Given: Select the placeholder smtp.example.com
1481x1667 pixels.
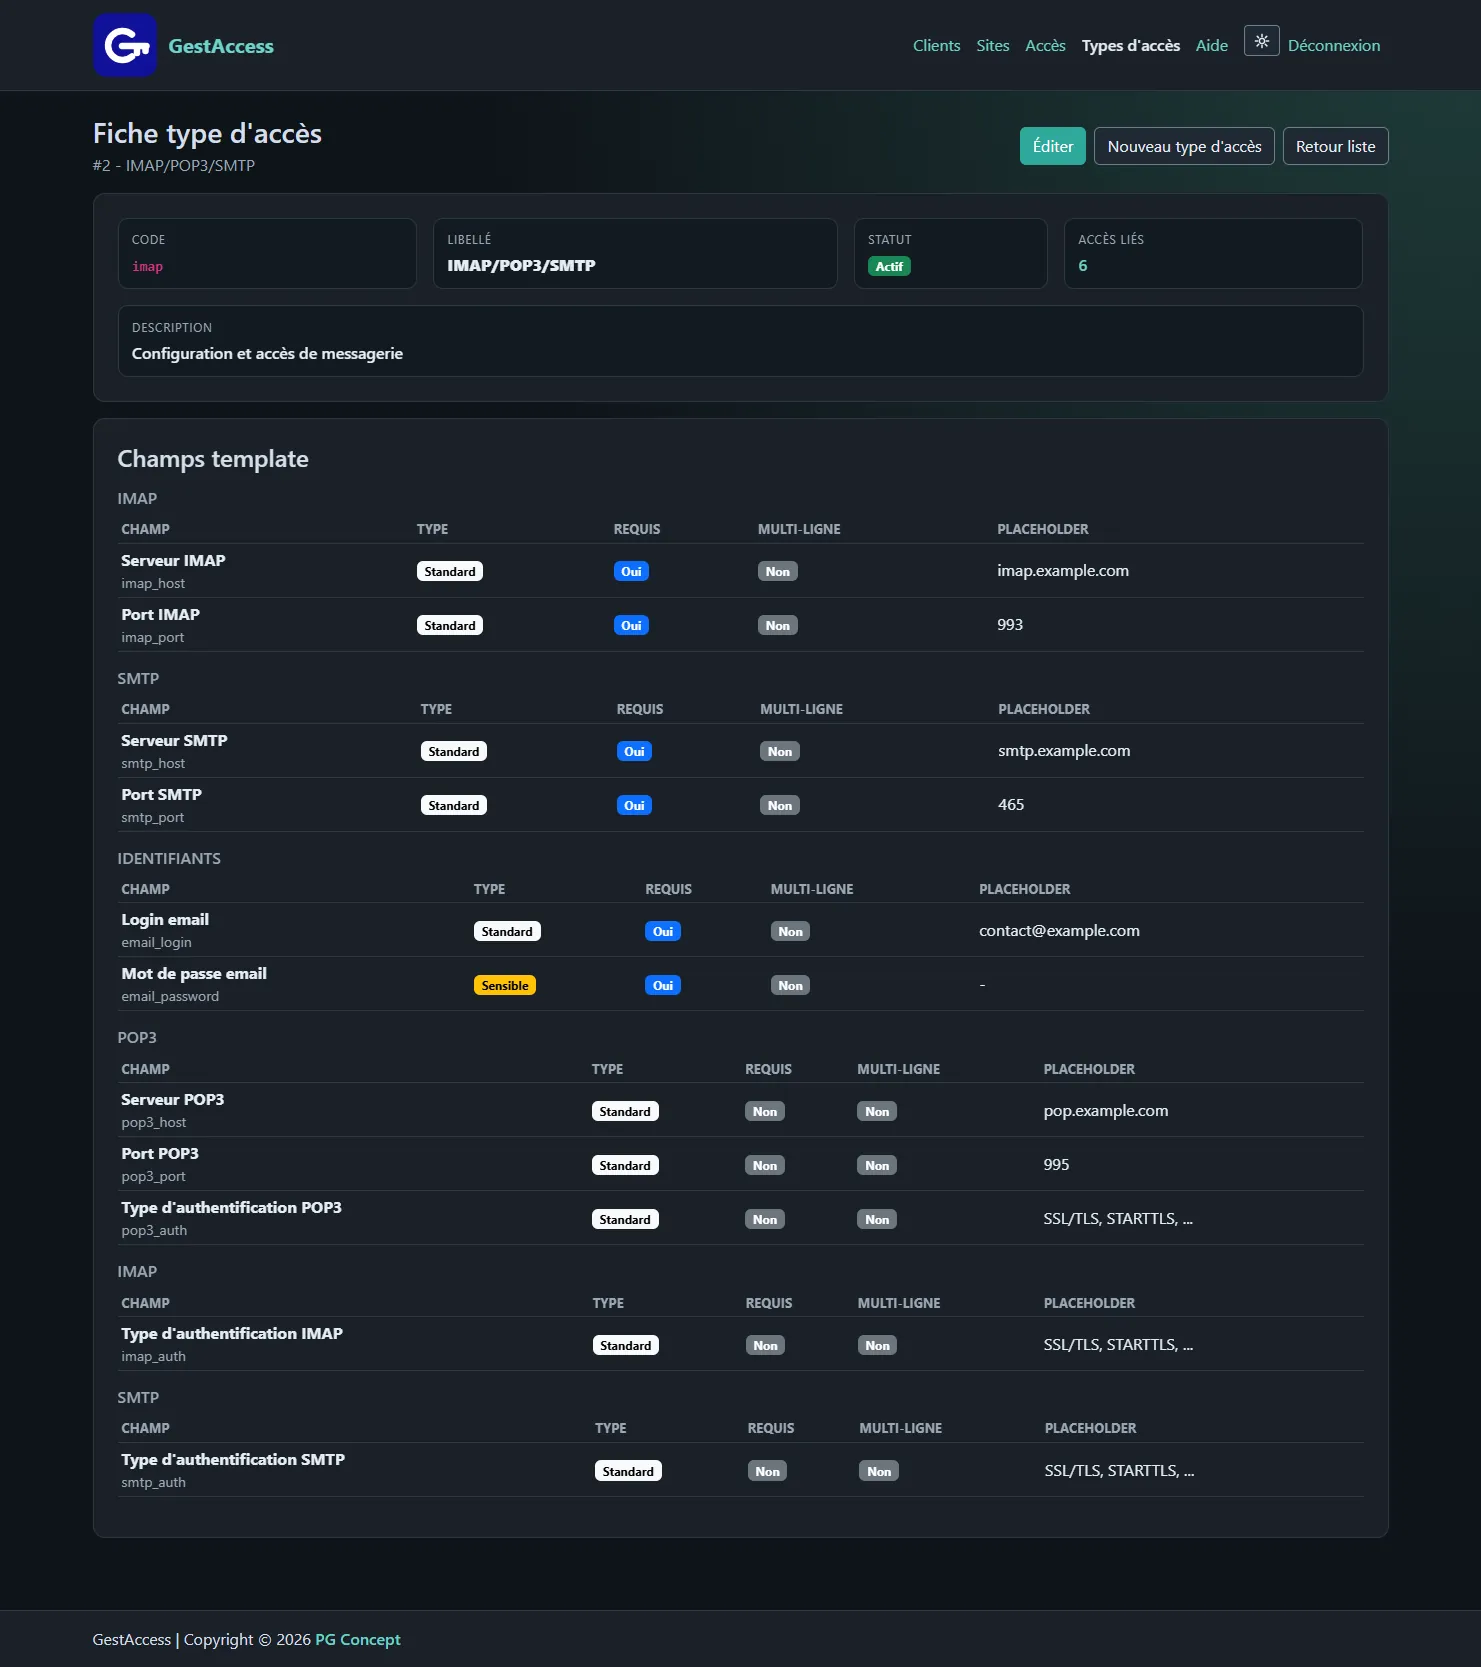Looking at the screenshot, I should coord(1064,751).
